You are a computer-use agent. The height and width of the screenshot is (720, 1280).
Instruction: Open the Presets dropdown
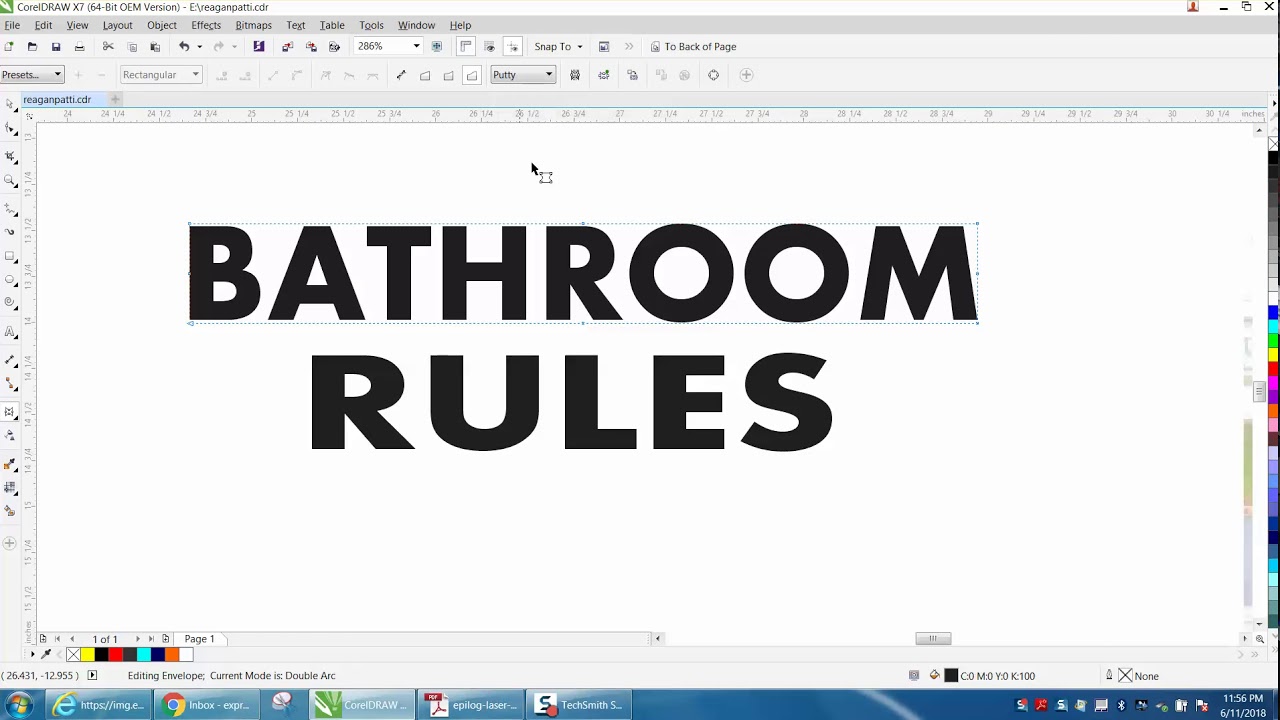(x=31, y=75)
